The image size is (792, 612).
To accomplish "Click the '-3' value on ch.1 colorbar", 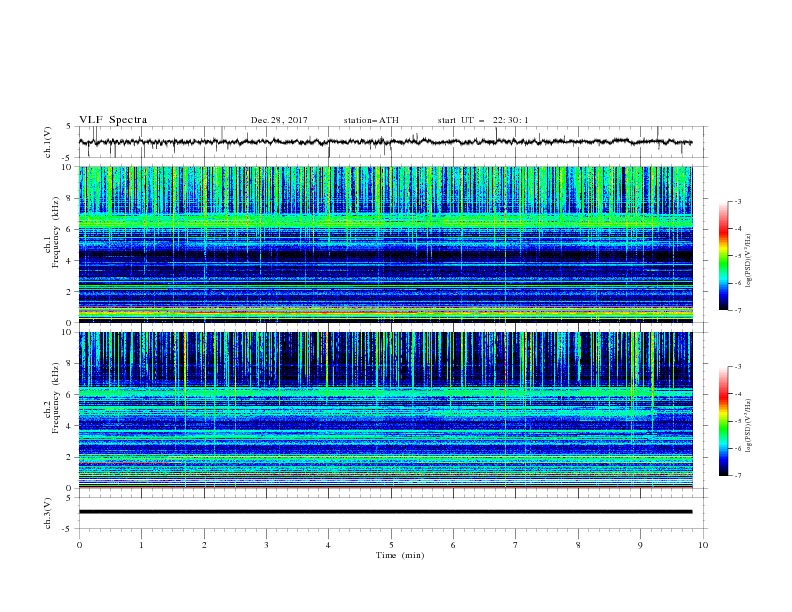I will tap(737, 201).
